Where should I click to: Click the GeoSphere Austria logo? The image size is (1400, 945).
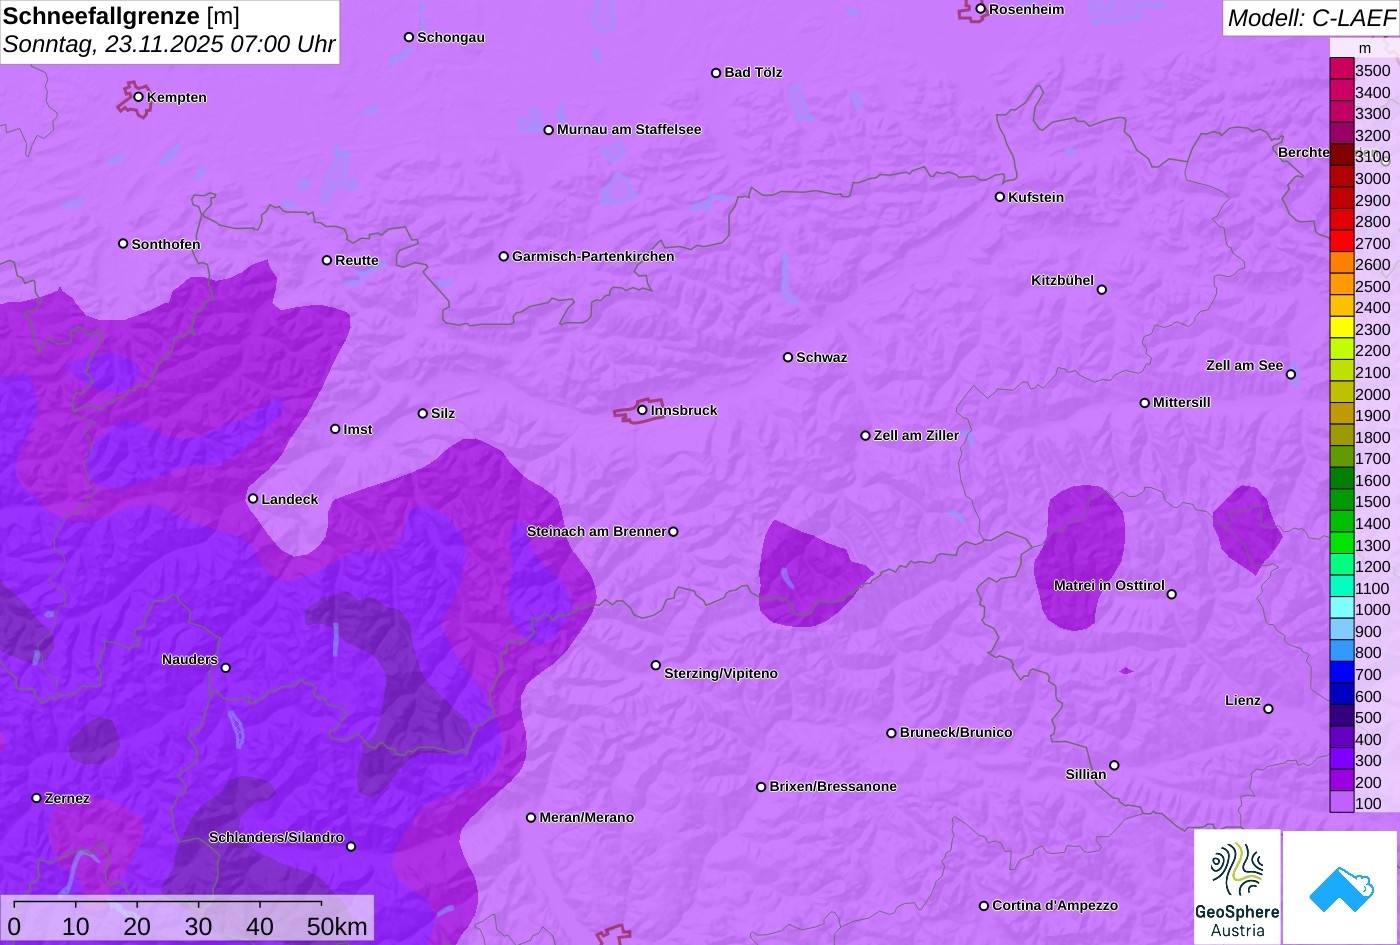click(1237, 887)
